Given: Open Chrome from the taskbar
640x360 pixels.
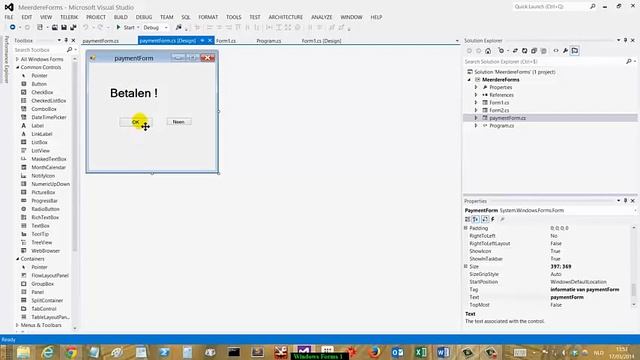Looking at the screenshot, I should click(x=71, y=352).
